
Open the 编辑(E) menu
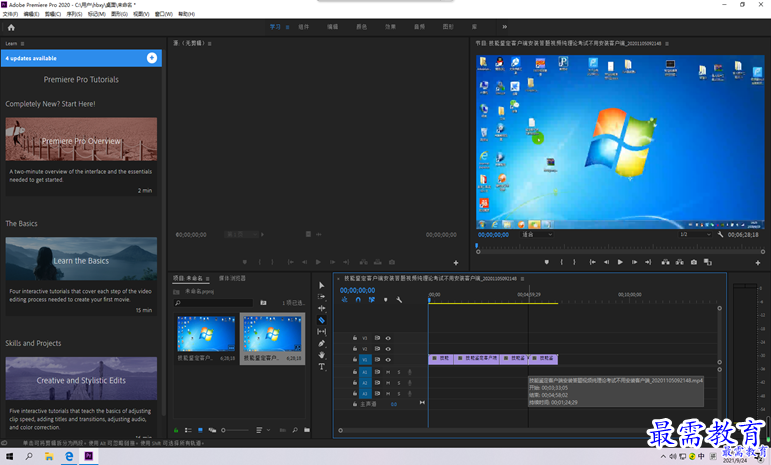31,14
